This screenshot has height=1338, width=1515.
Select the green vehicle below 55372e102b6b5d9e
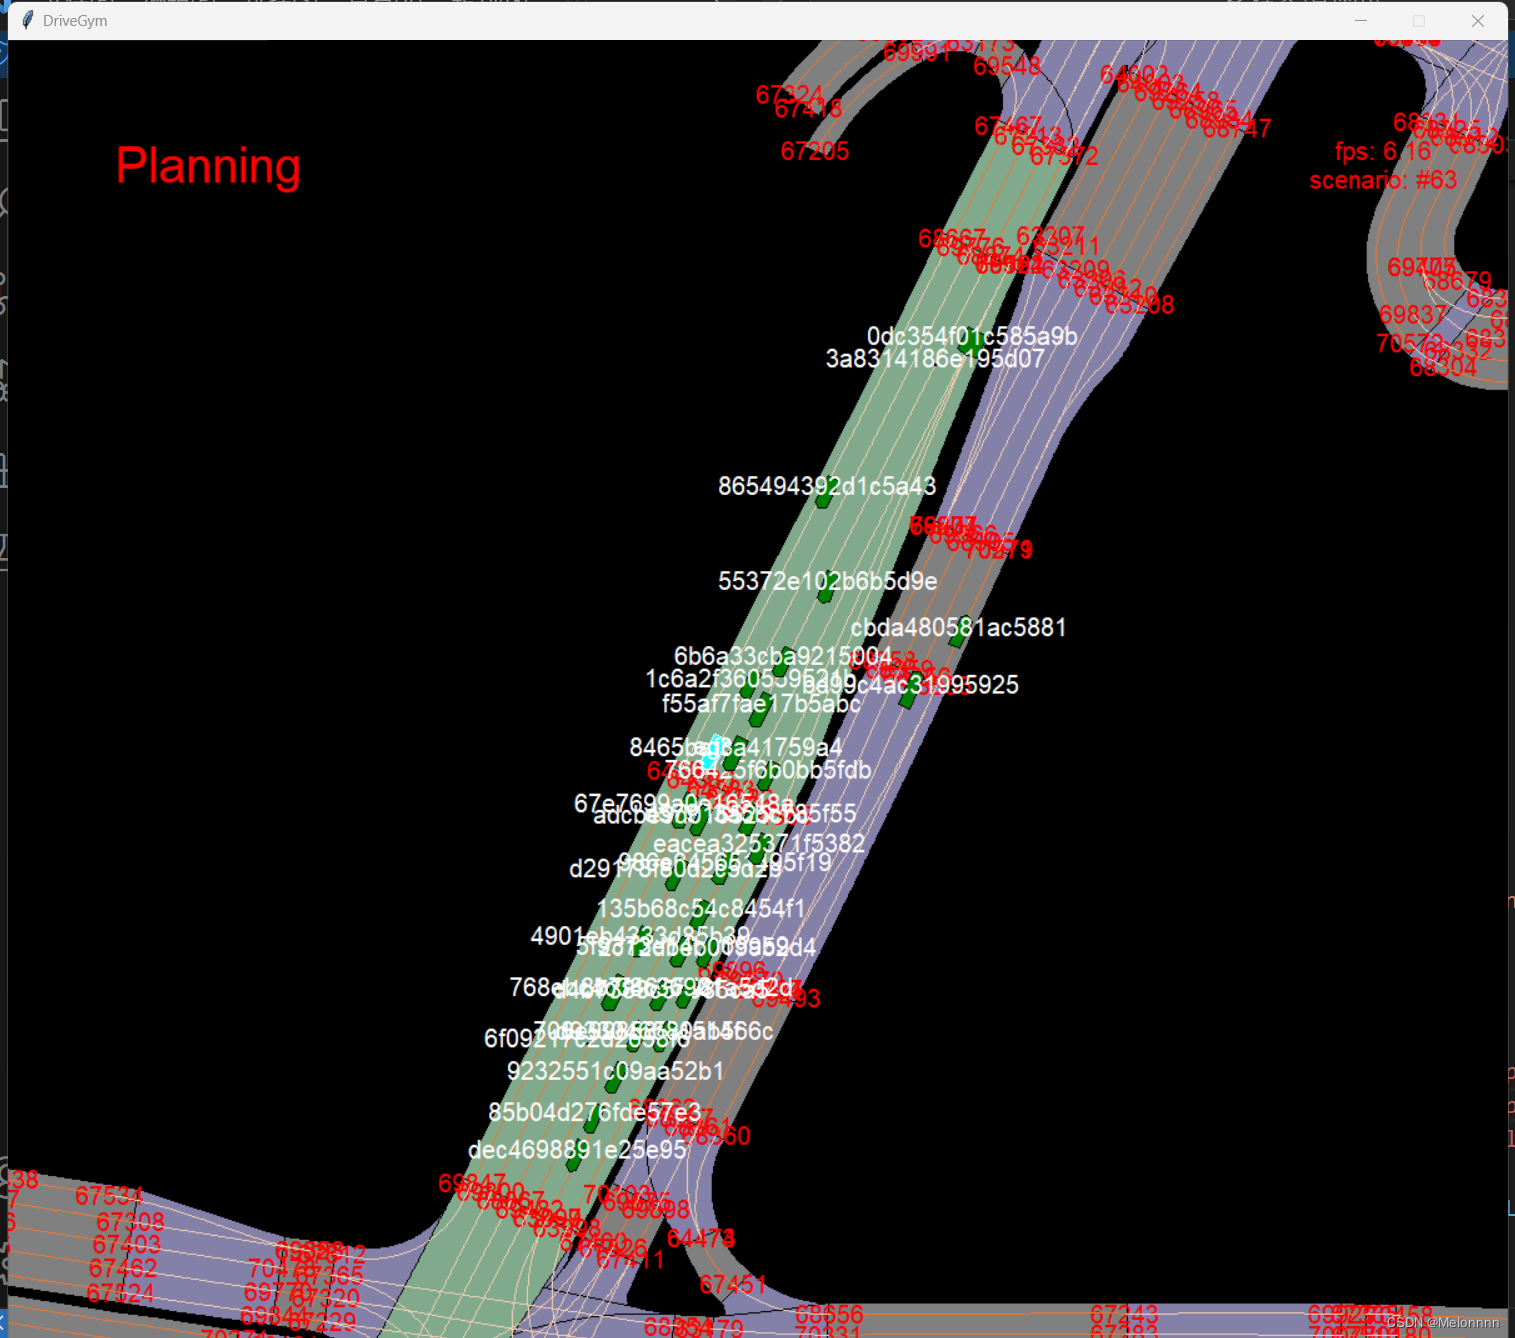tap(823, 594)
